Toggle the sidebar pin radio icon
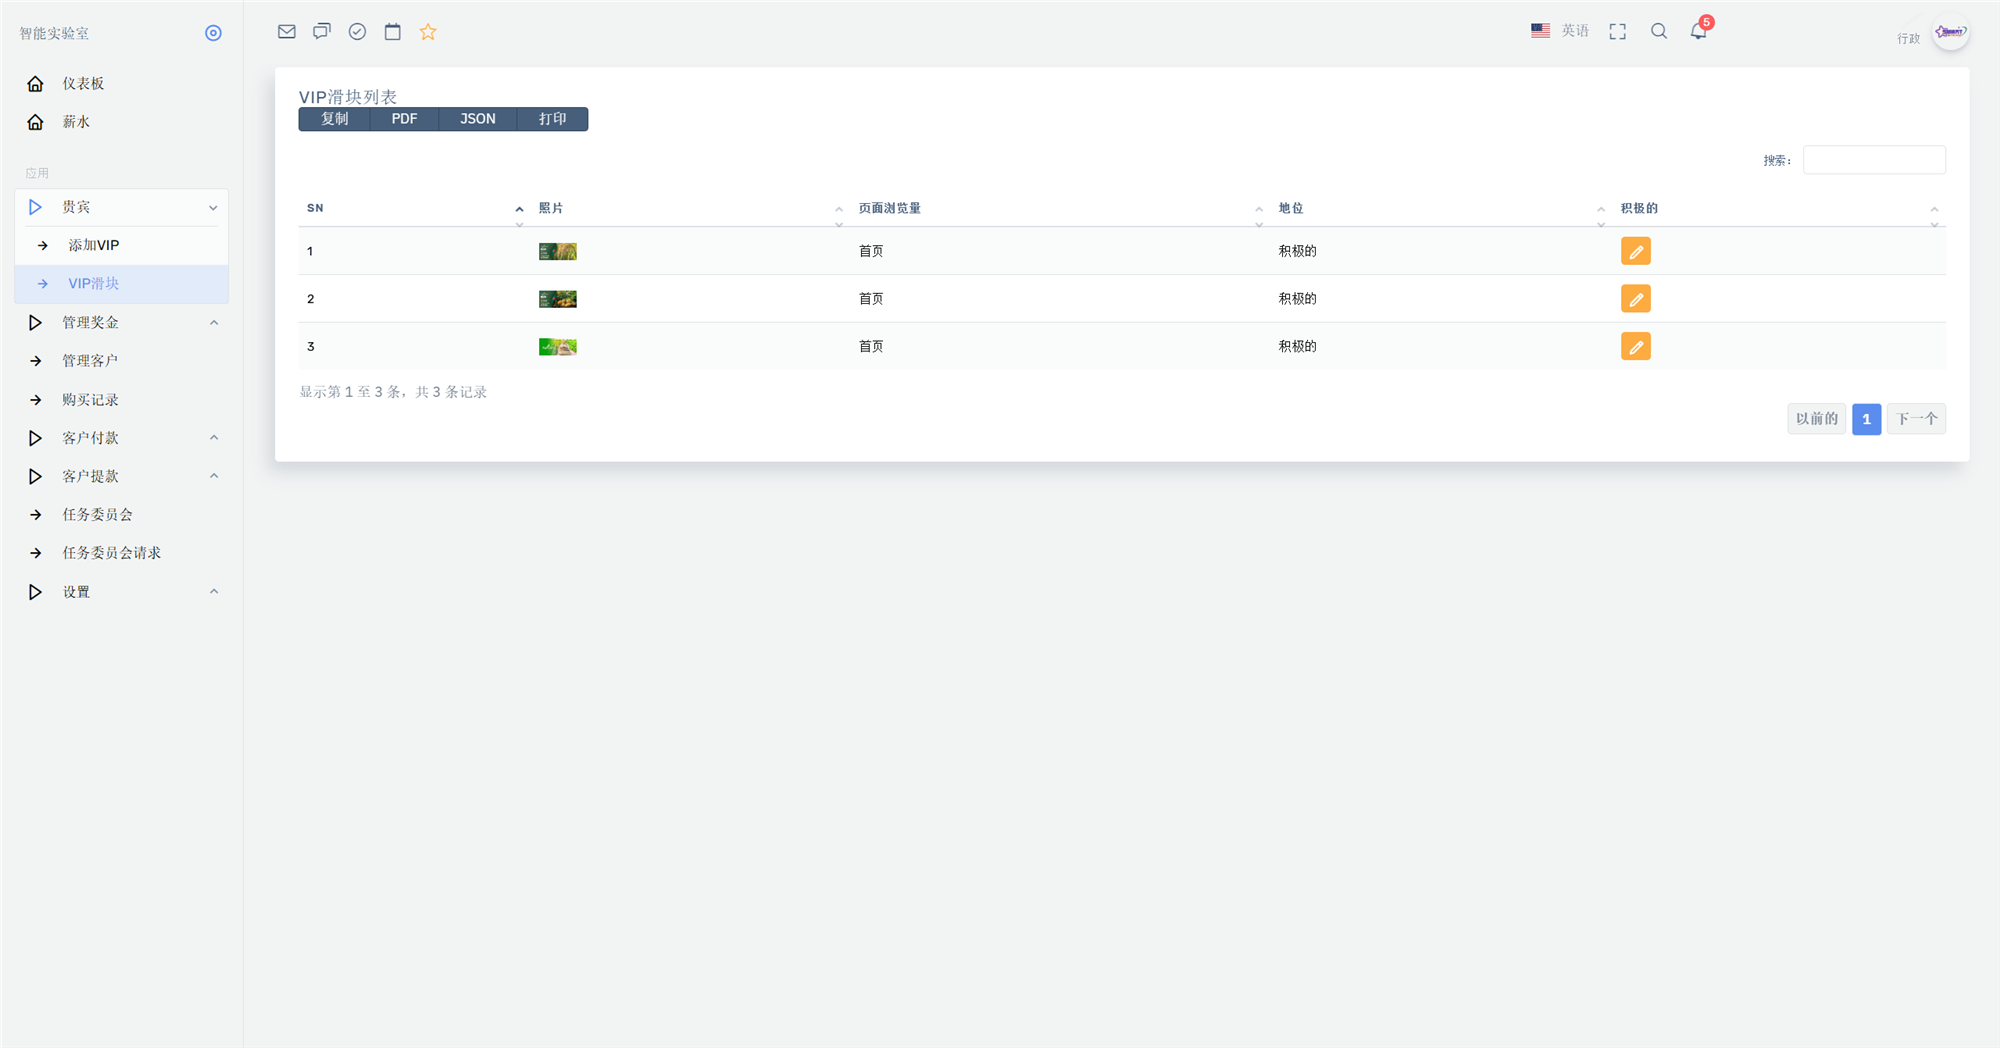This screenshot has height=1048, width=2000. coord(213,33)
